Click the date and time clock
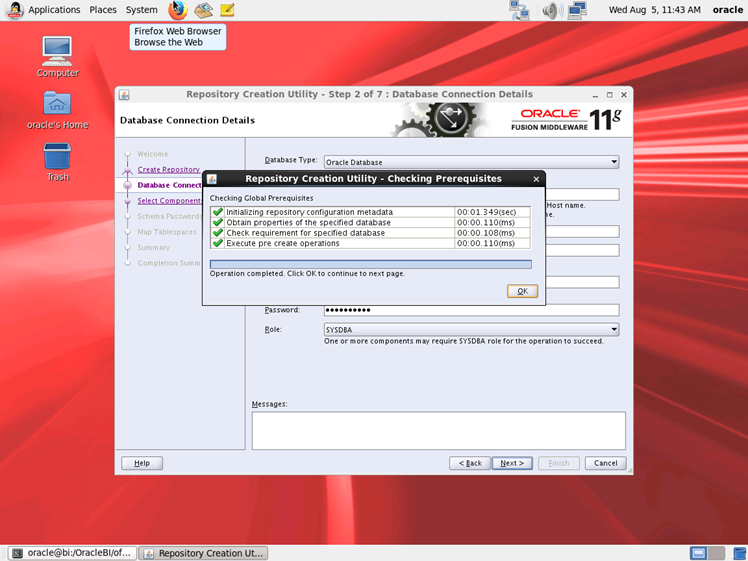 pos(654,10)
